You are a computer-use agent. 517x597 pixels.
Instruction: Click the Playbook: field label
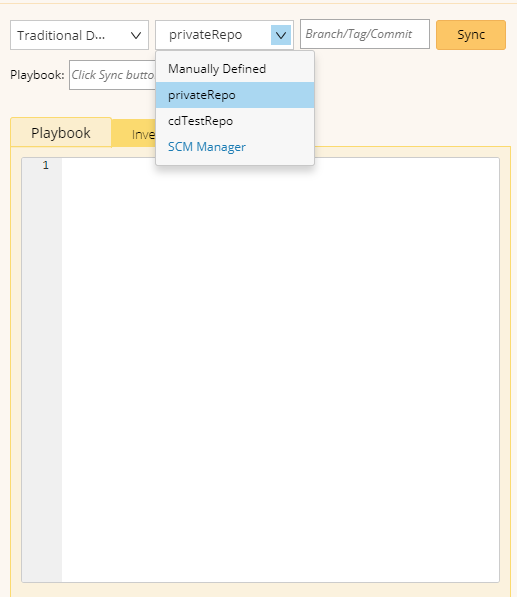37,75
